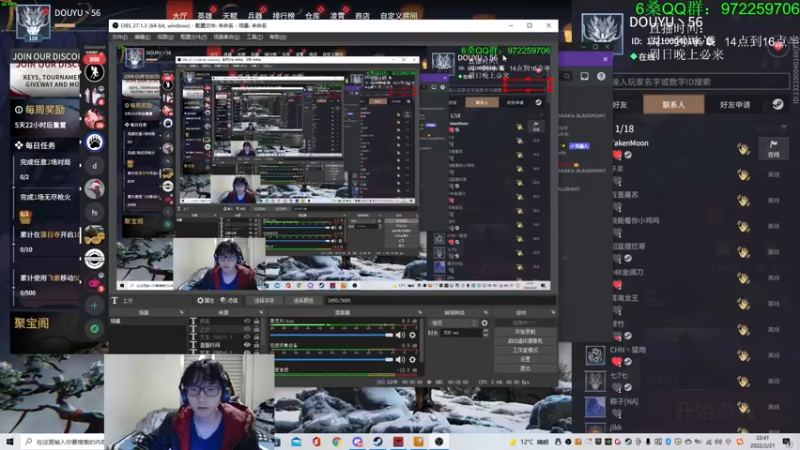The height and width of the screenshot is (450, 800).
Task: Open the sunglasses emoji Discord server
Action: point(94,235)
